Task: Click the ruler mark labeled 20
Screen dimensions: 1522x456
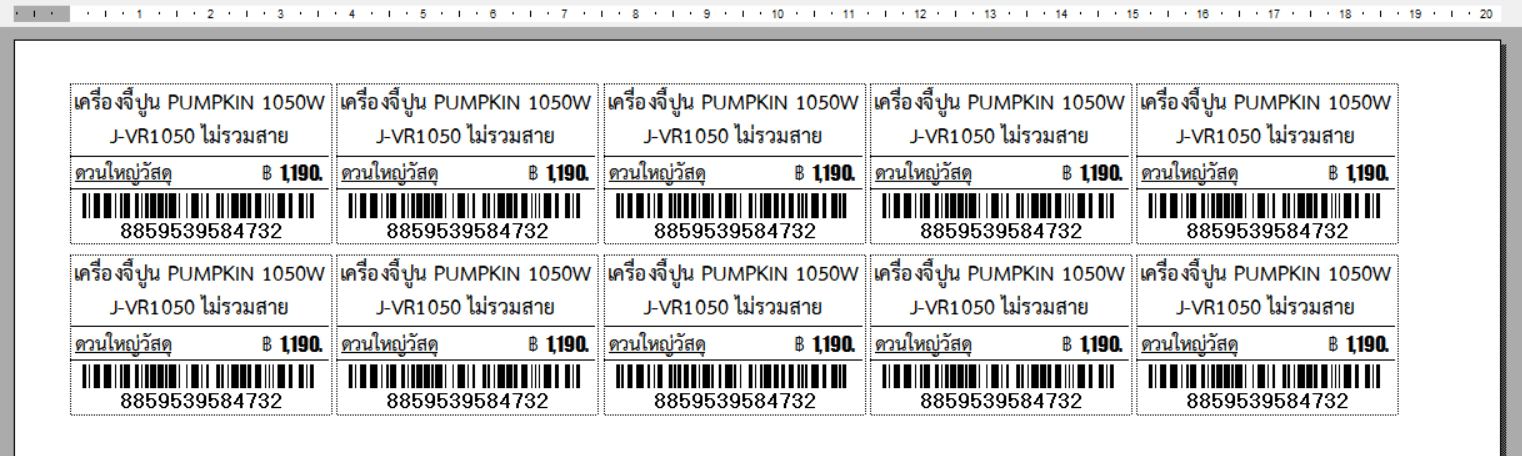Action: (1486, 15)
